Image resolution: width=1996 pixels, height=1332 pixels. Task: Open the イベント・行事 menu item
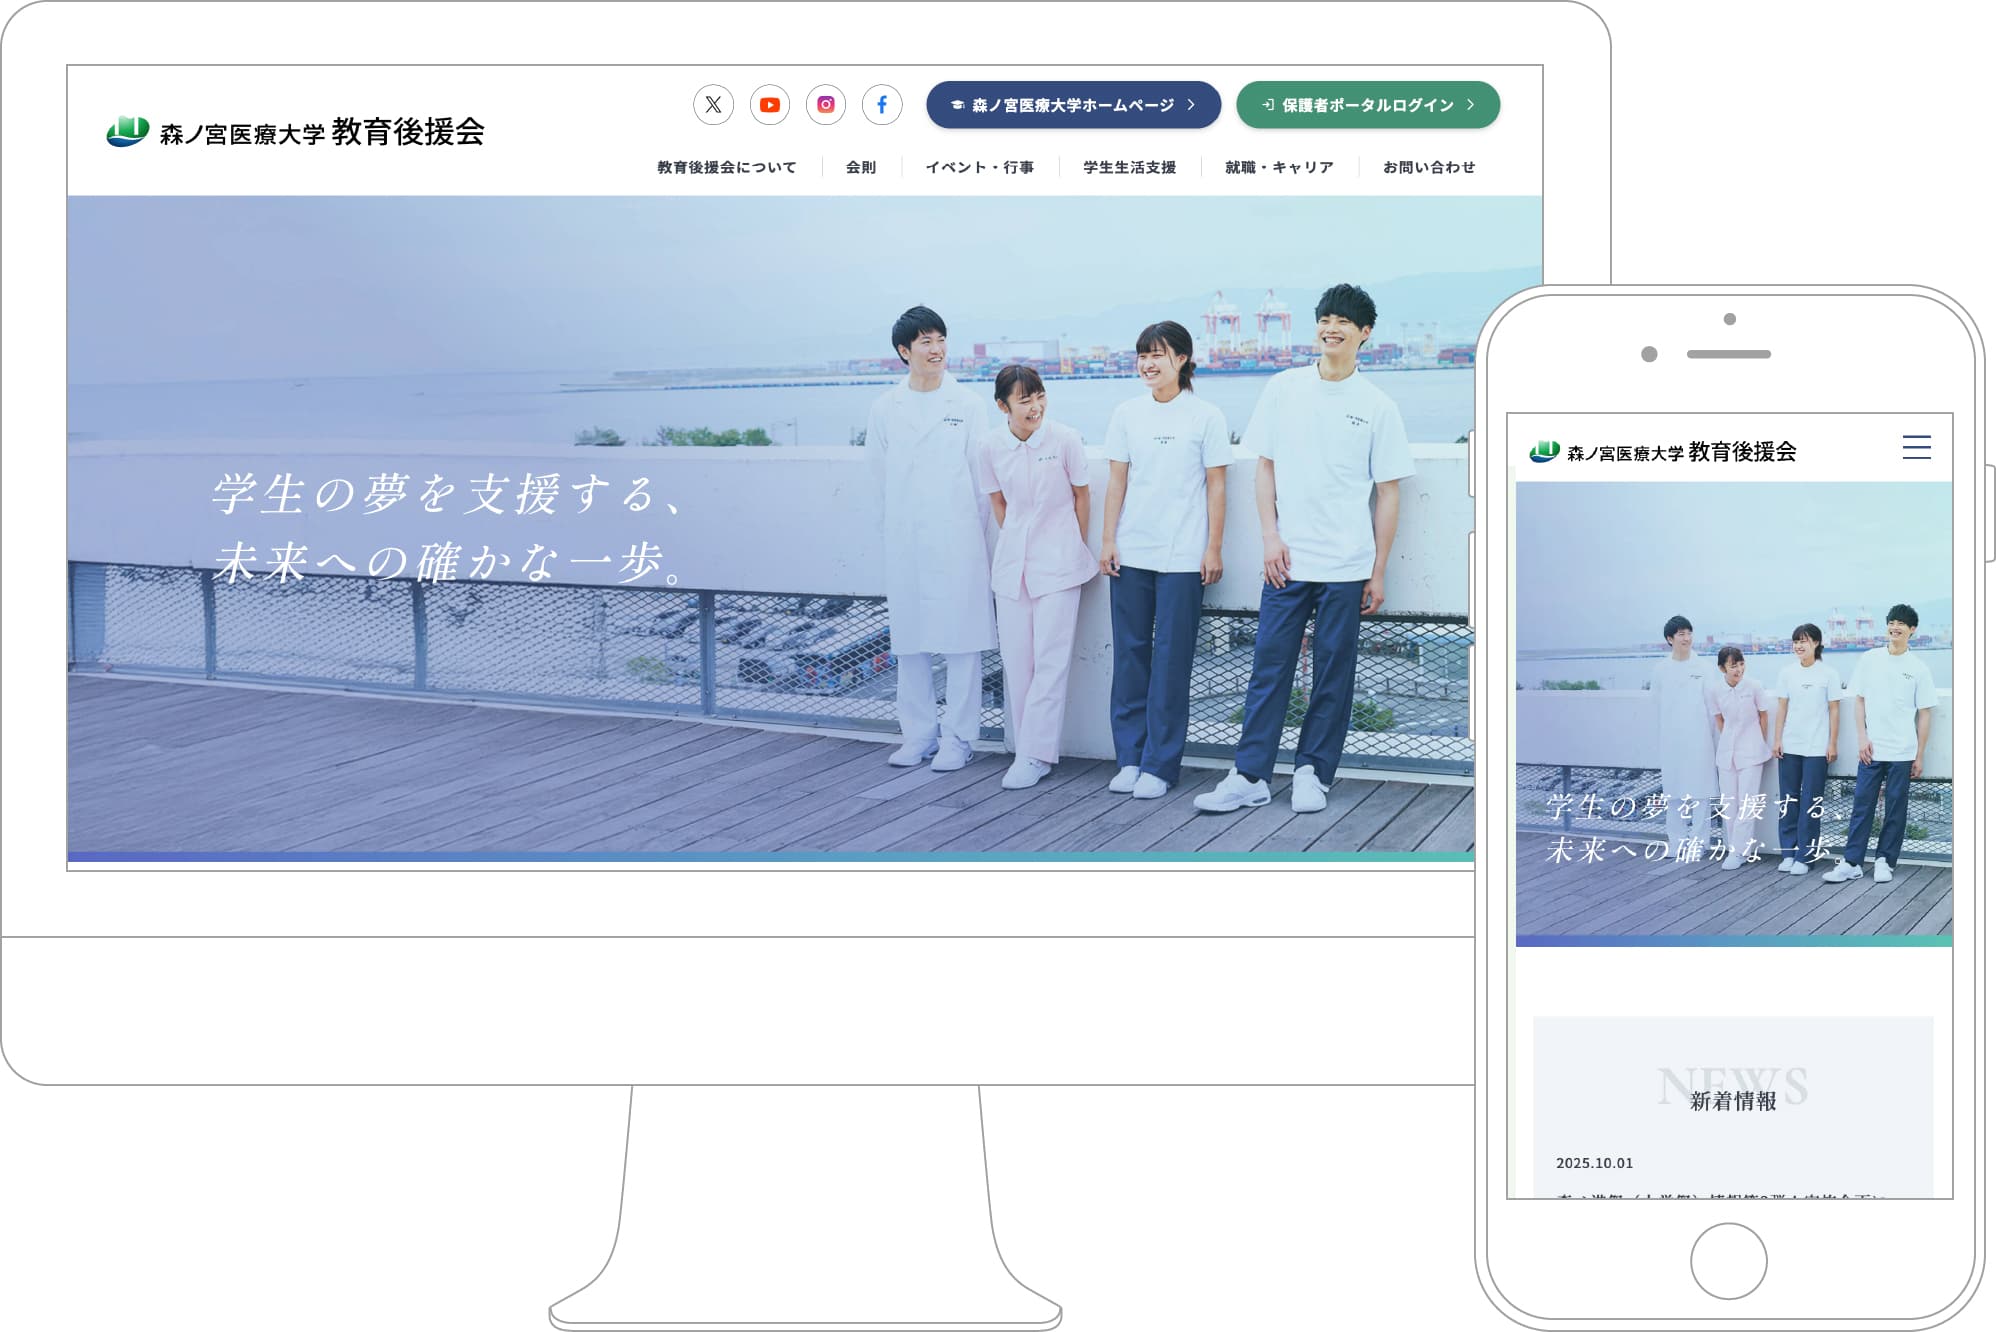(983, 167)
